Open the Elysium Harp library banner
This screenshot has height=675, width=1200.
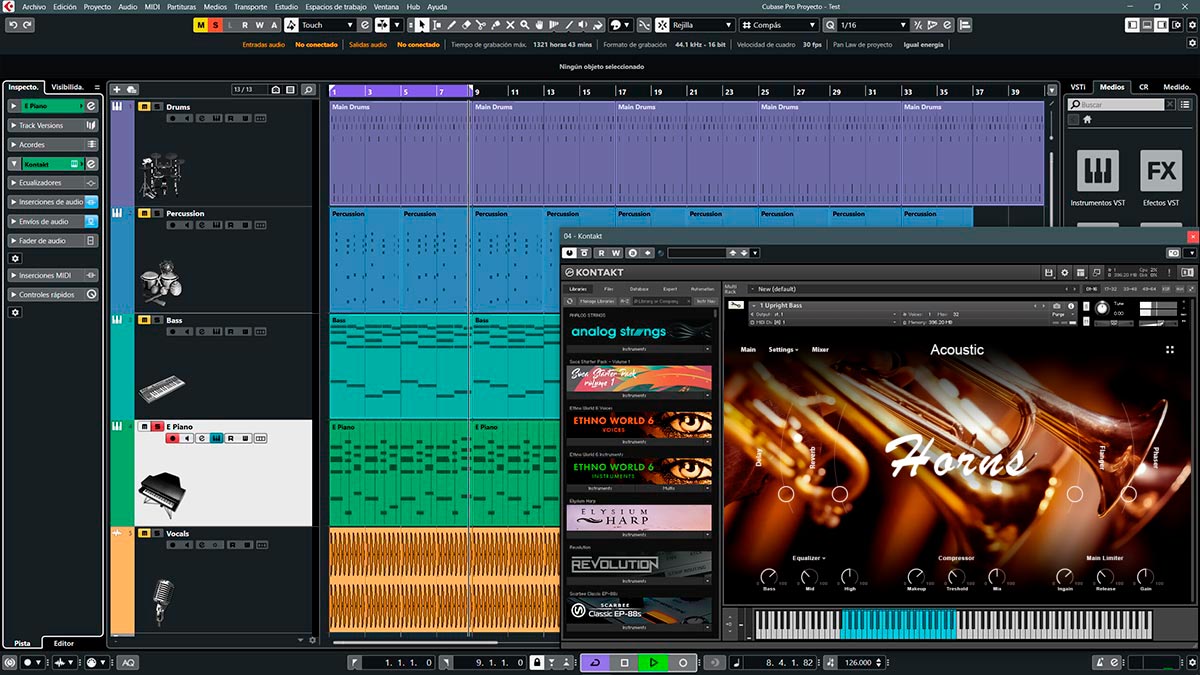[640, 517]
